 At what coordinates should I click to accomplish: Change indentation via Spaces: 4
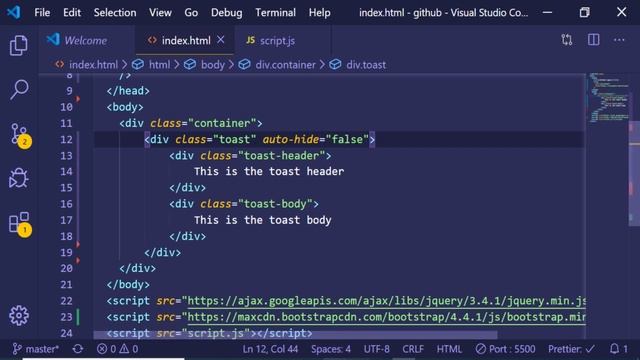click(331, 349)
